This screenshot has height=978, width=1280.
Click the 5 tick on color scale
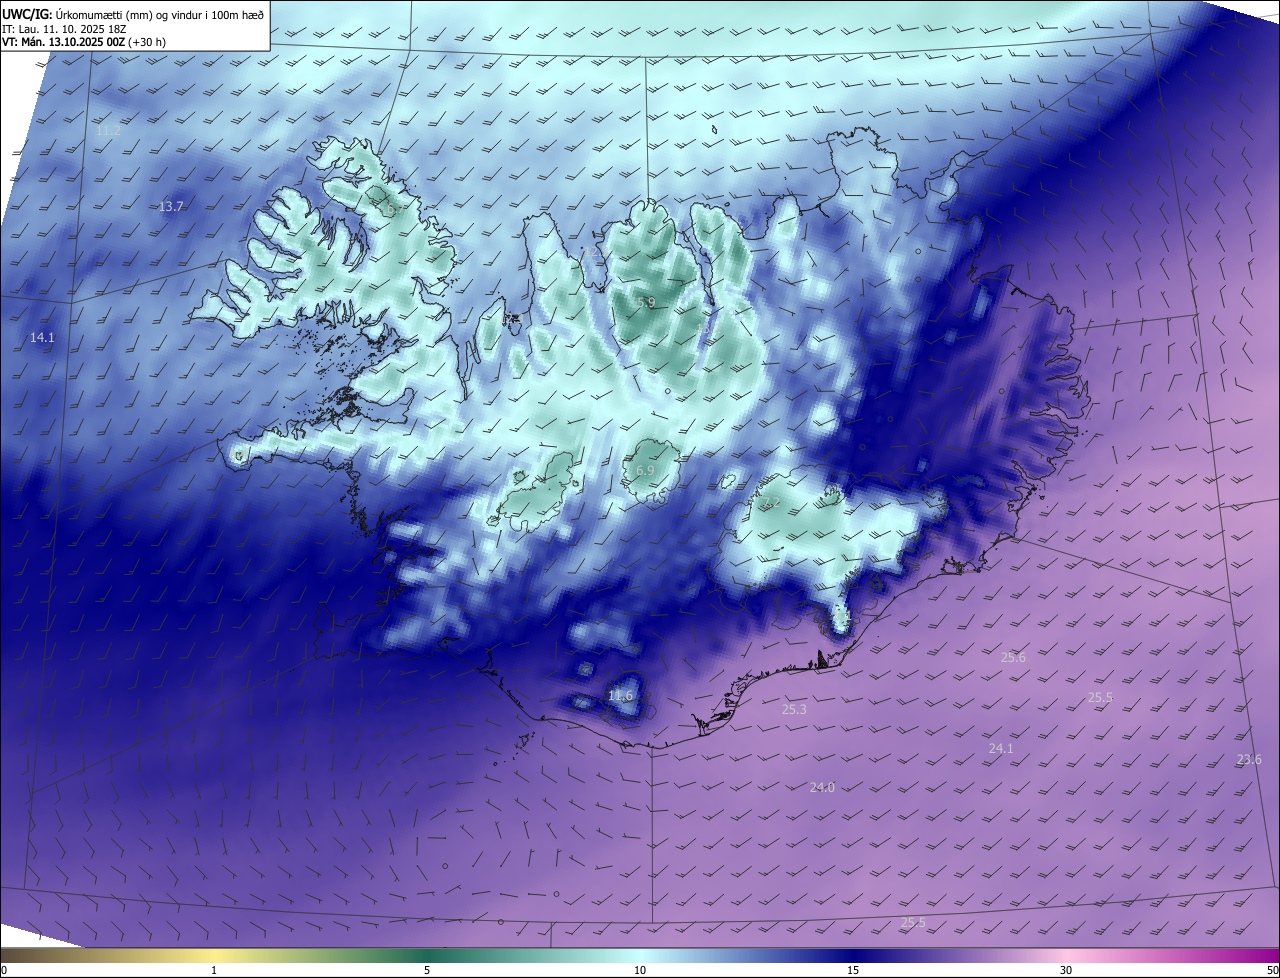pyautogui.click(x=427, y=970)
